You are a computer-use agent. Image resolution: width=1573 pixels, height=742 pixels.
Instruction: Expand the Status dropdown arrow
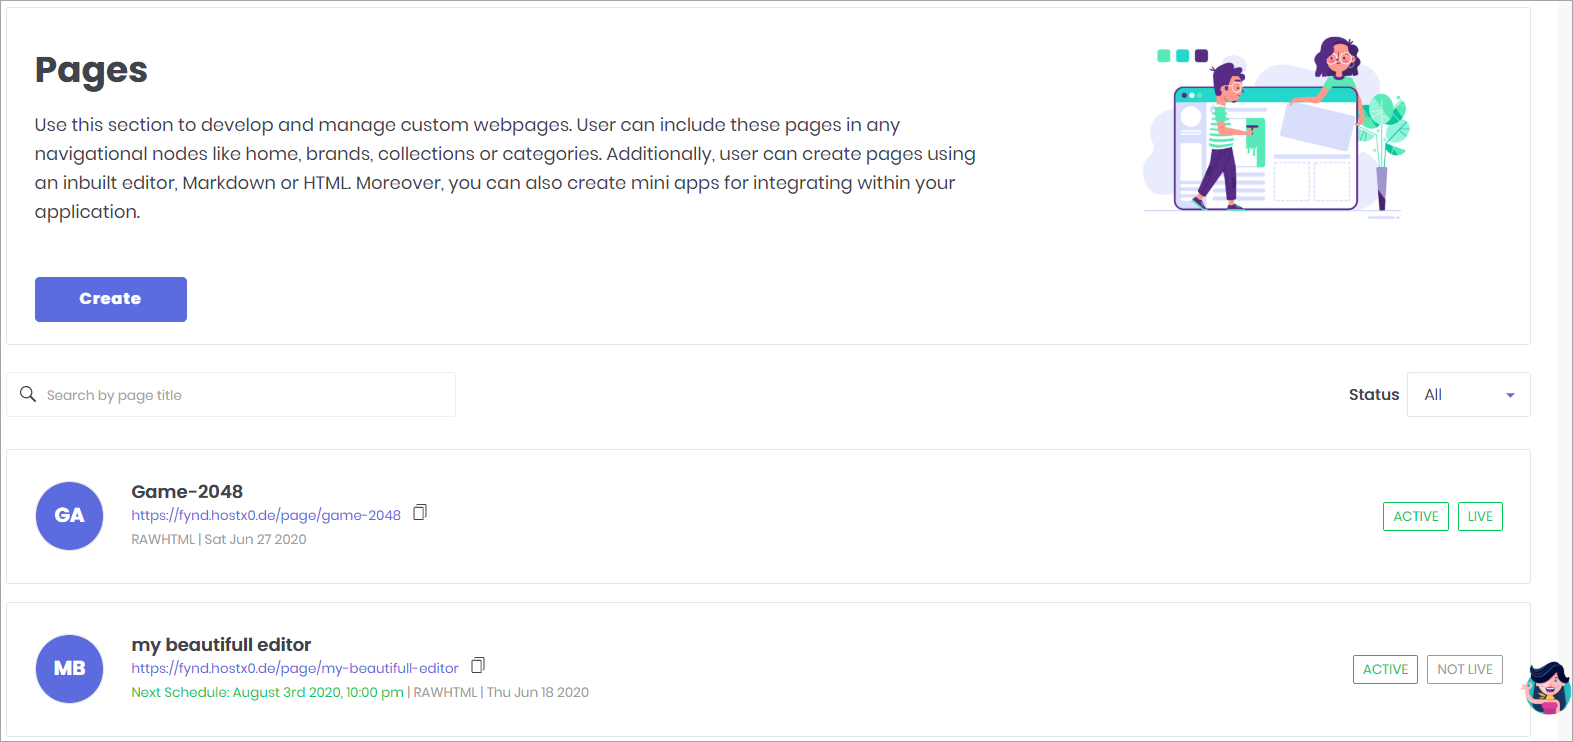pos(1510,396)
